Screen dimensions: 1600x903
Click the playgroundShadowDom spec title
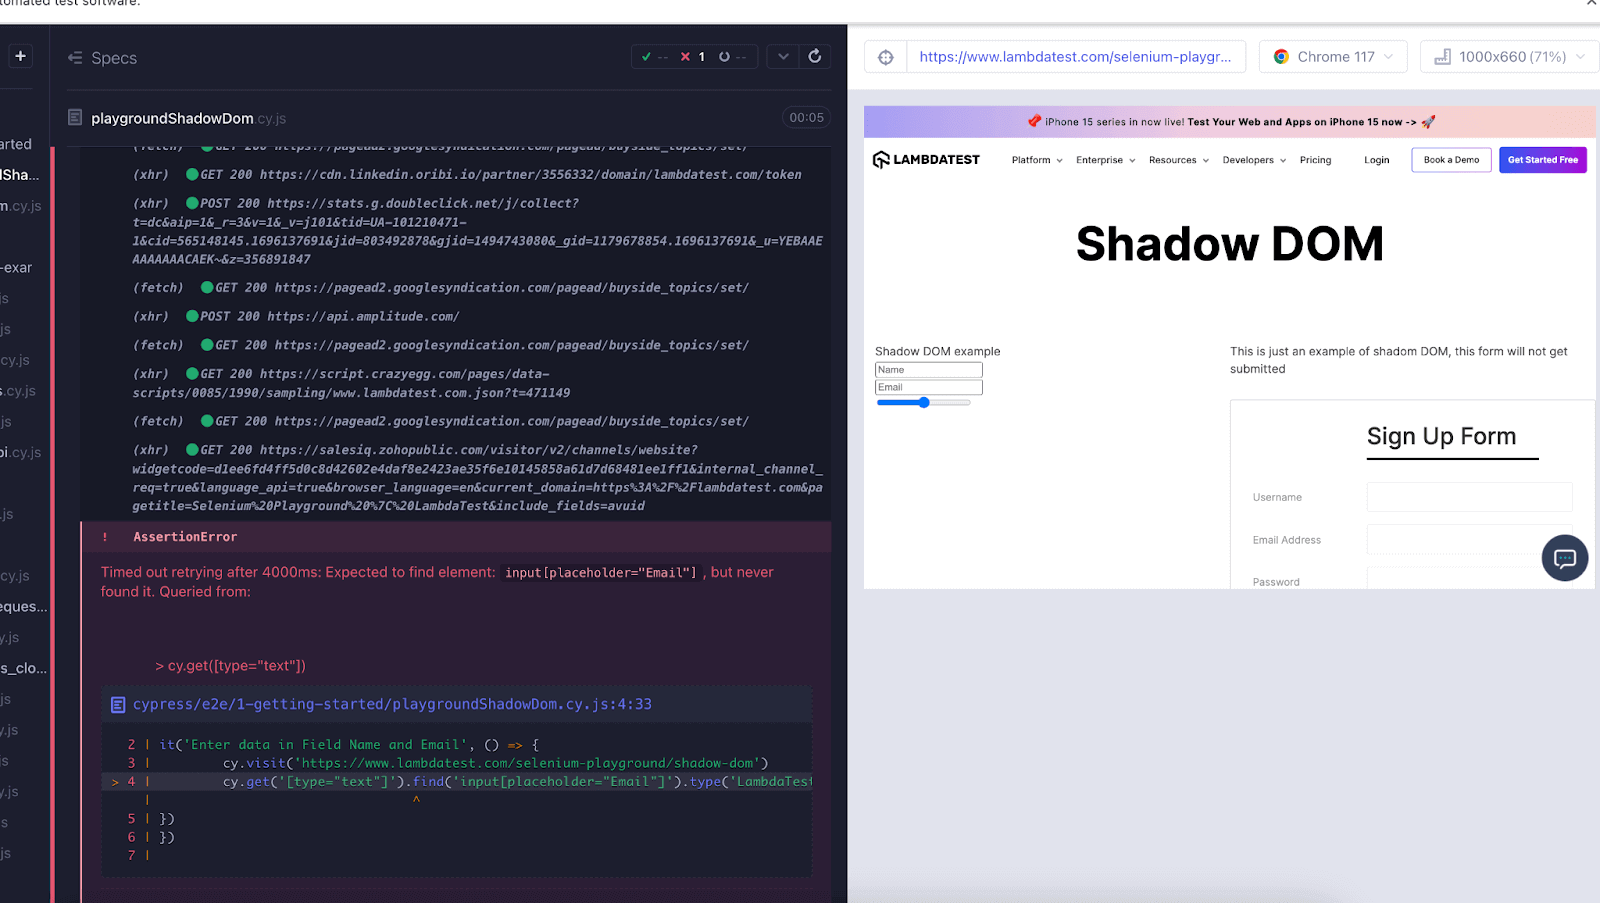[188, 118]
